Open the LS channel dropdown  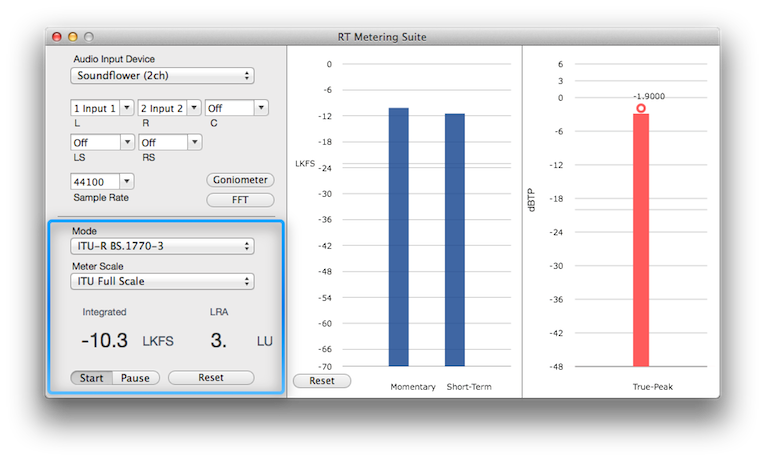[x=126, y=143]
